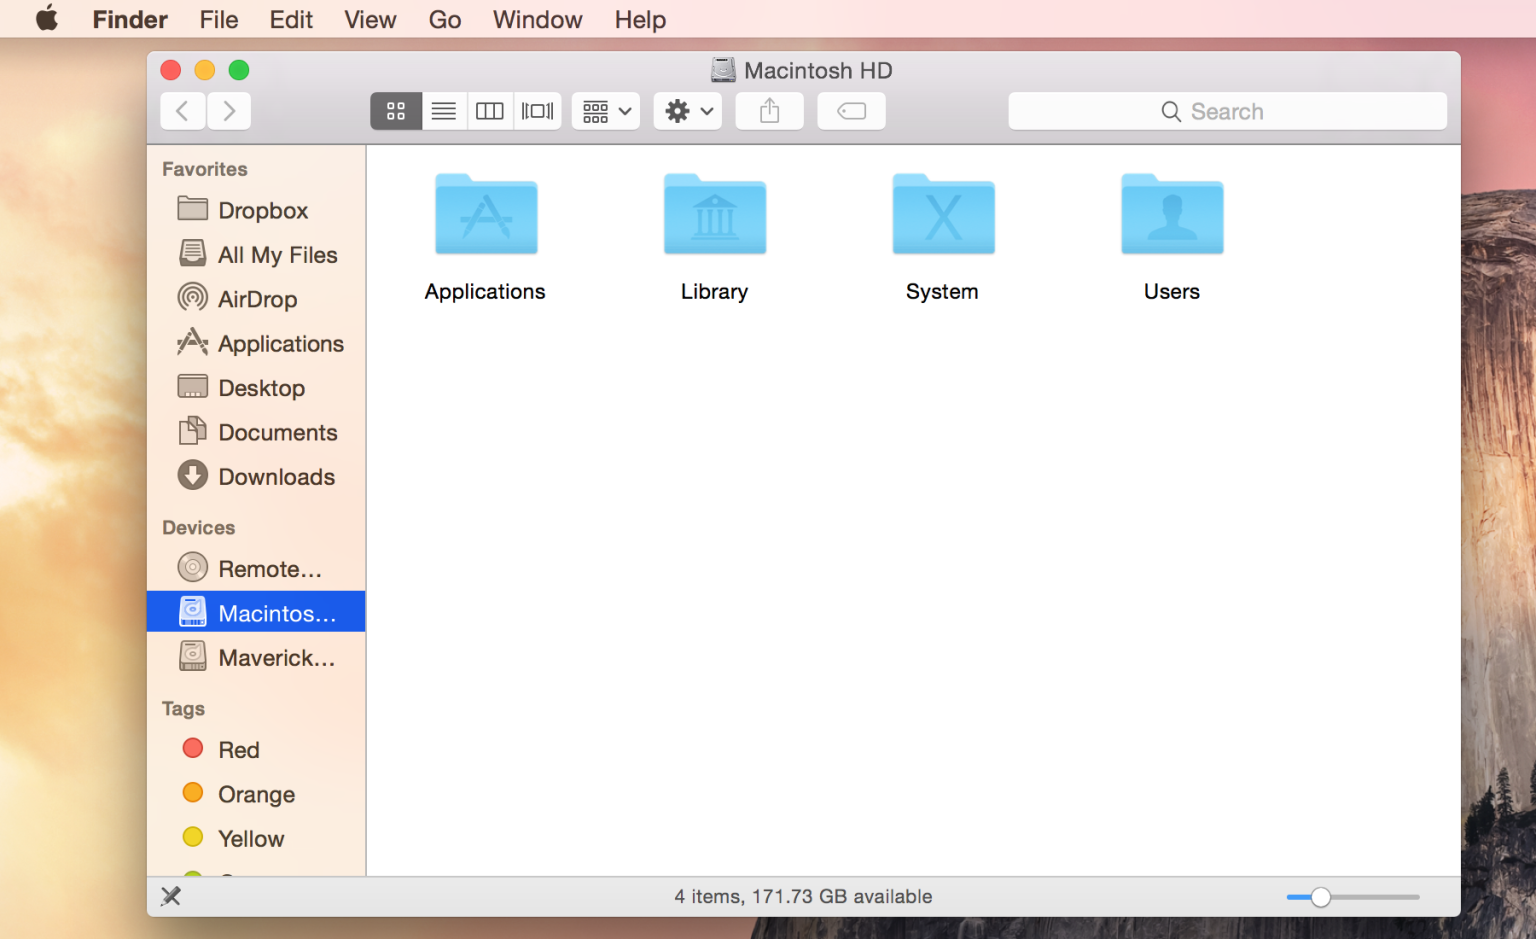Open the Window menu

(x=537, y=19)
